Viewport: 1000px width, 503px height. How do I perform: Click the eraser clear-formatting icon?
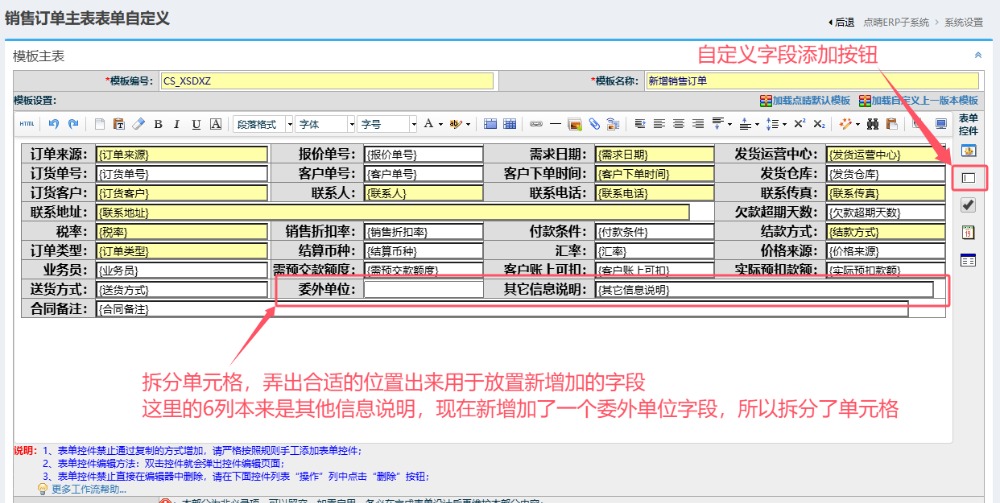[138, 124]
